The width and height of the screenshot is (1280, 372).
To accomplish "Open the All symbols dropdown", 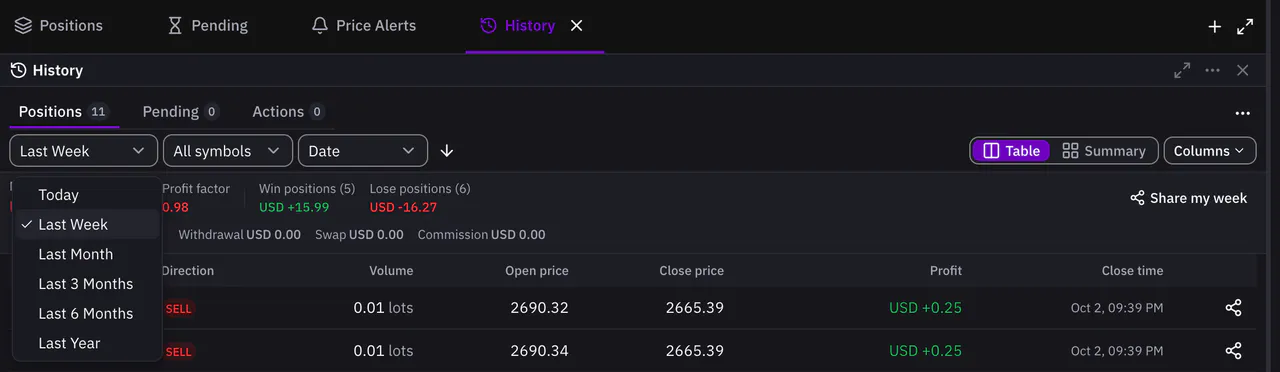I will (228, 151).
